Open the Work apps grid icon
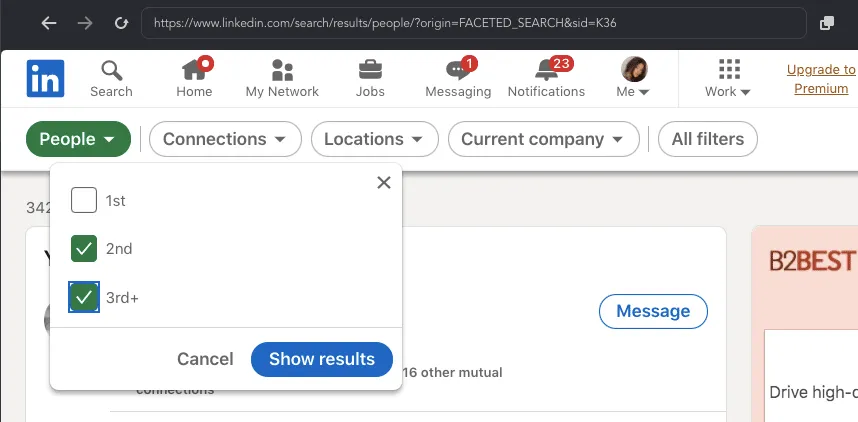858x422 pixels. 729,70
